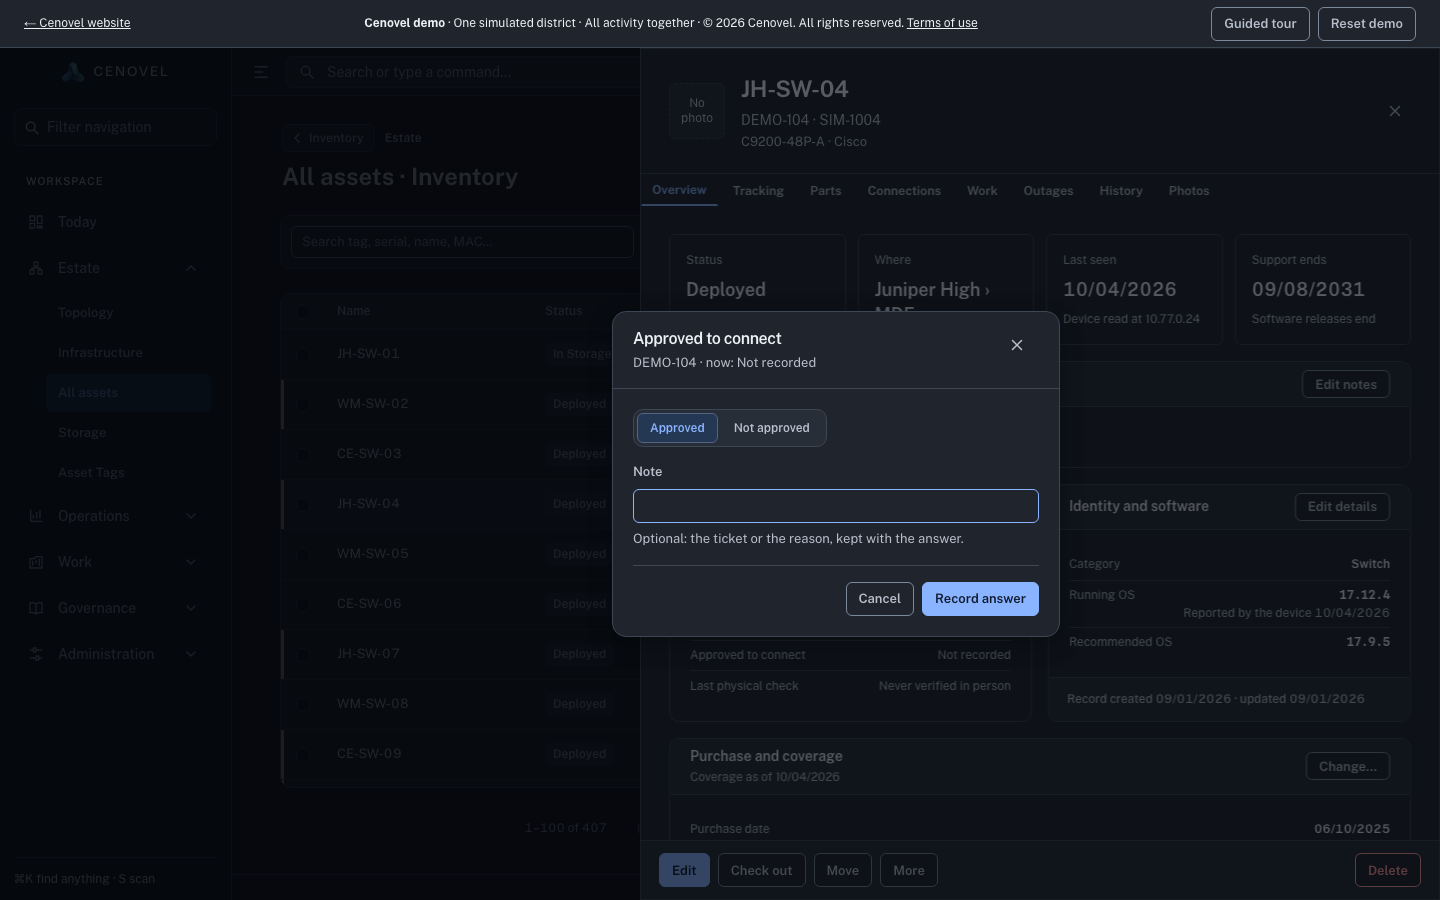Click the Estate sidebar icon
This screenshot has width=1440, height=900.
[36, 268]
